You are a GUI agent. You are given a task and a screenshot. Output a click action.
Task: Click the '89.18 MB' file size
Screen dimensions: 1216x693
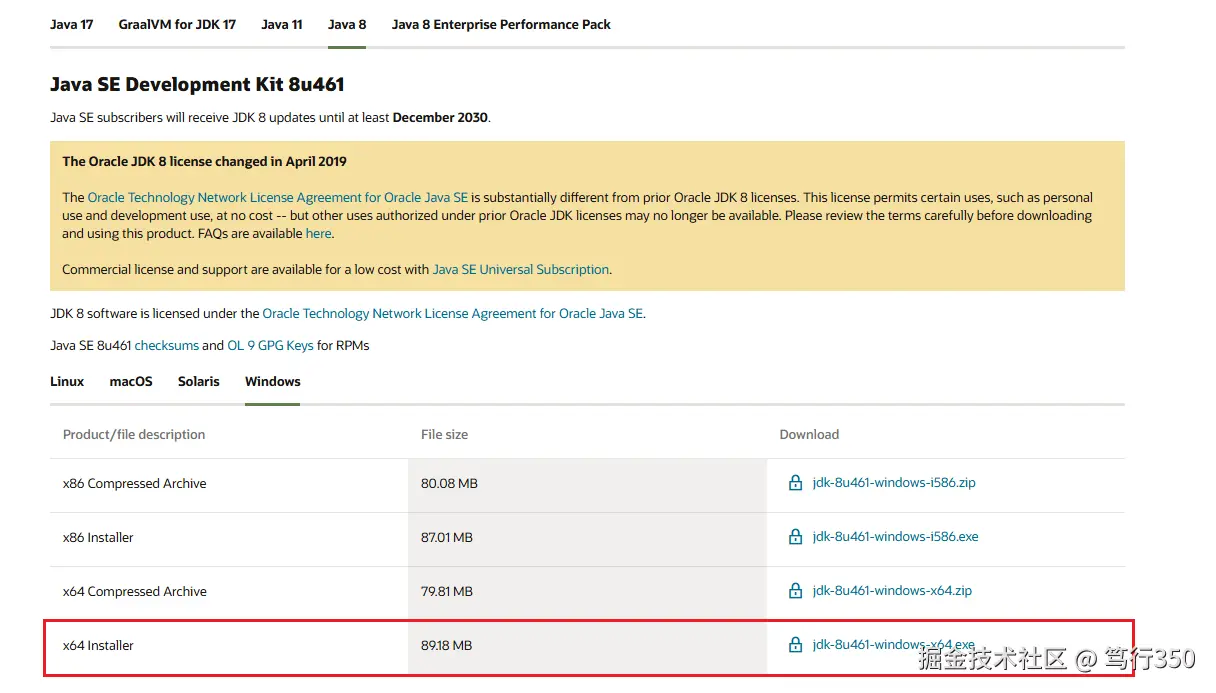tap(447, 646)
